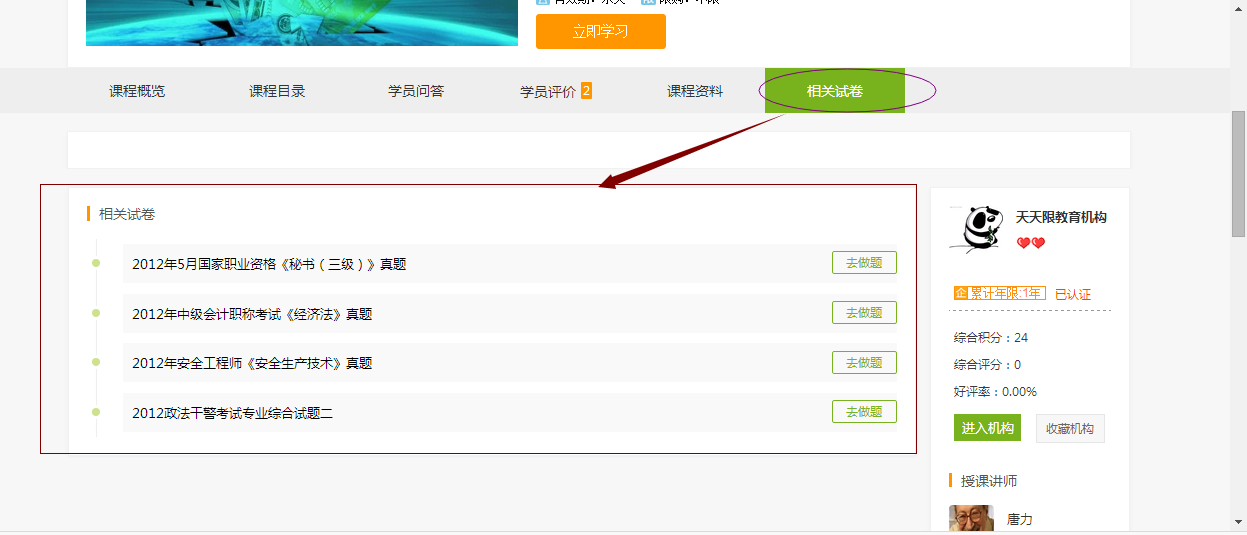Select the 学员问答 tab

pos(416,91)
